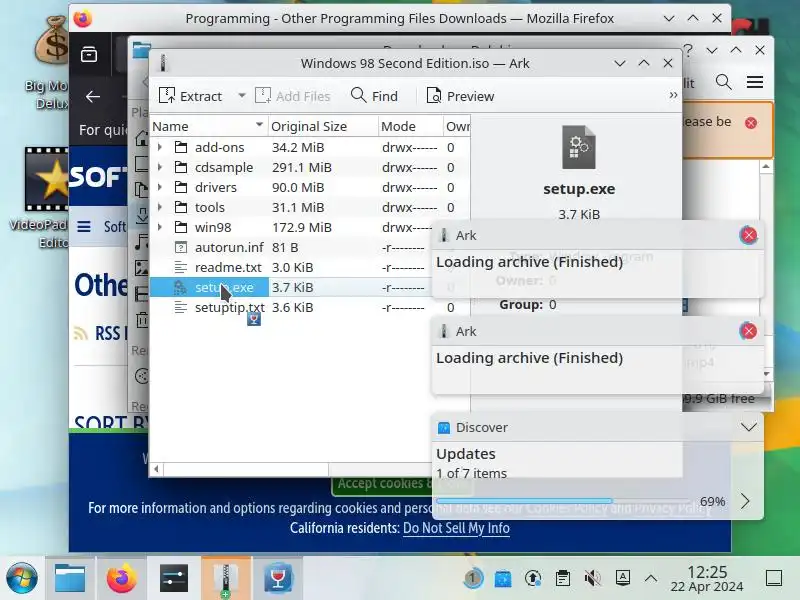Viewport: 800px width, 600px height.
Task: Show hidden tray icons arrow
Action: click(651, 579)
